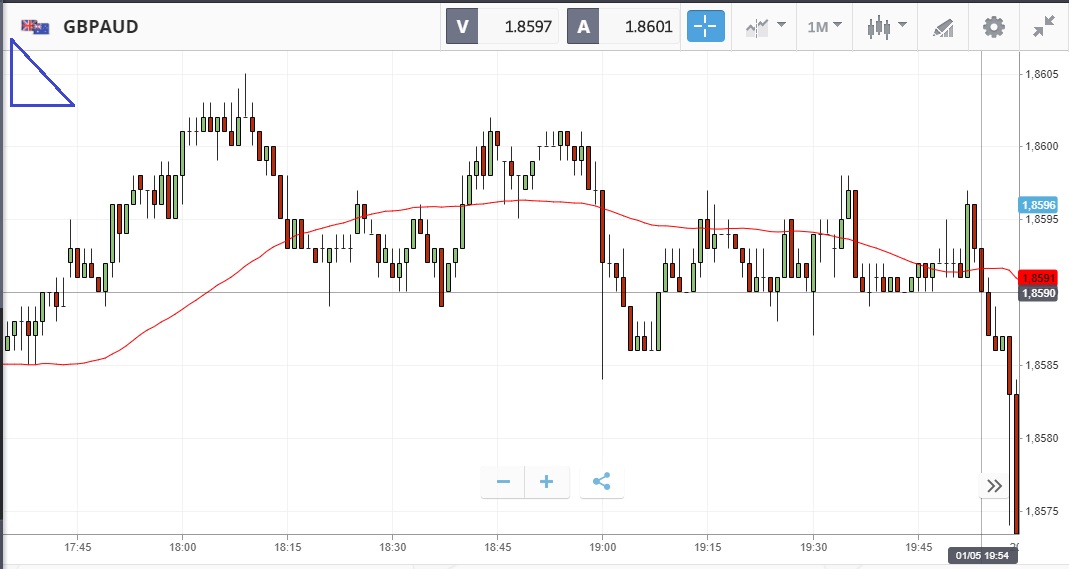This screenshot has height=569, width=1069.
Task: Click the GBPAUD symbol name
Action: tap(100, 27)
